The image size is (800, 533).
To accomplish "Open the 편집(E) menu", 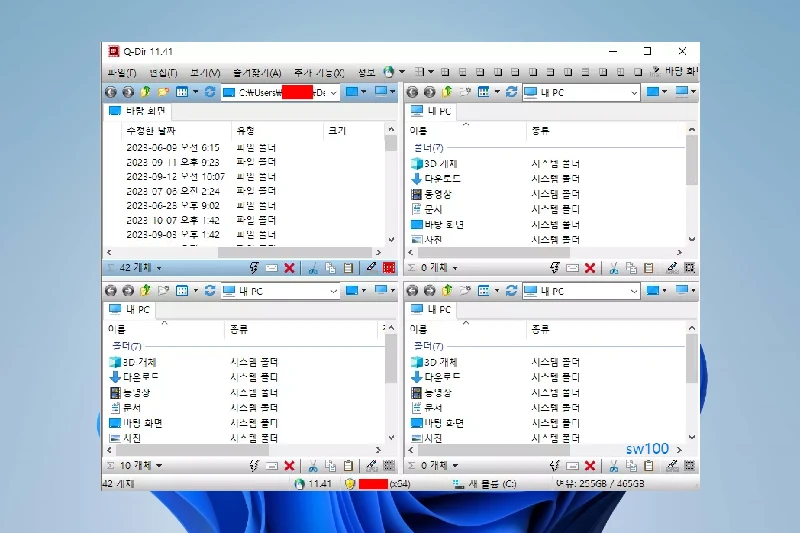I will pyautogui.click(x=163, y=72).
